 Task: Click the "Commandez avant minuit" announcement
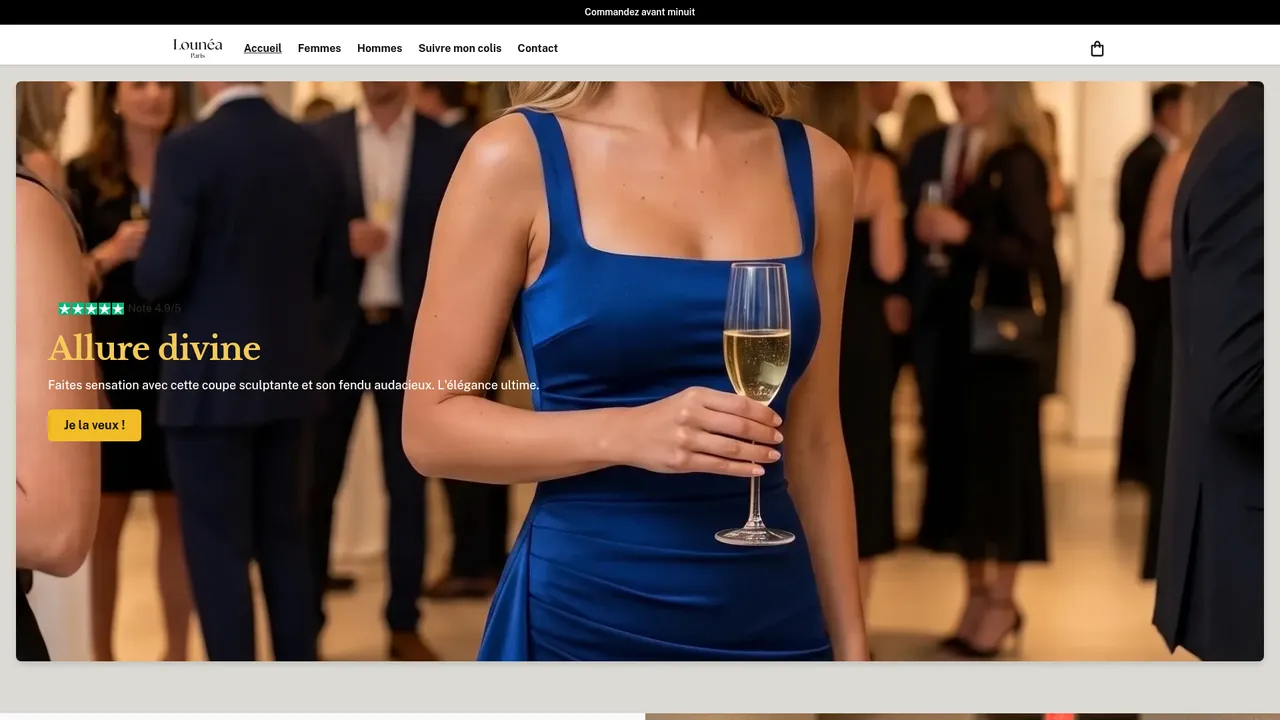(640, 12)
